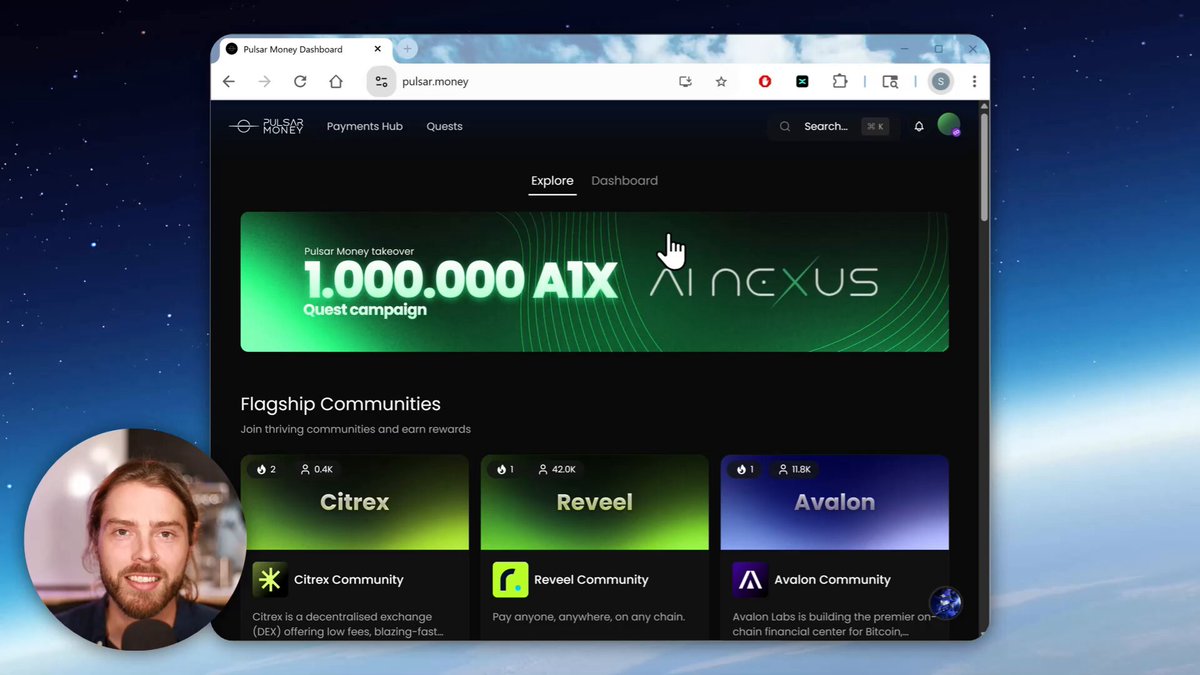Click the Citrex Community logo icon
This screenshot has width=1200, height=675.
coord(270,580)
